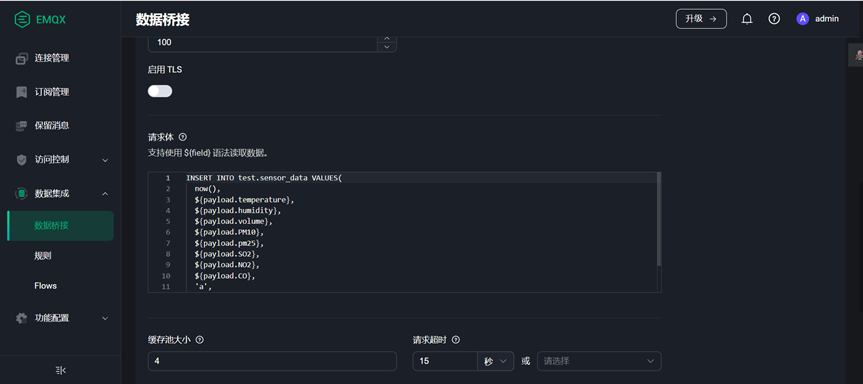Click the help icon beside 缓存池大小

[200, 340]
